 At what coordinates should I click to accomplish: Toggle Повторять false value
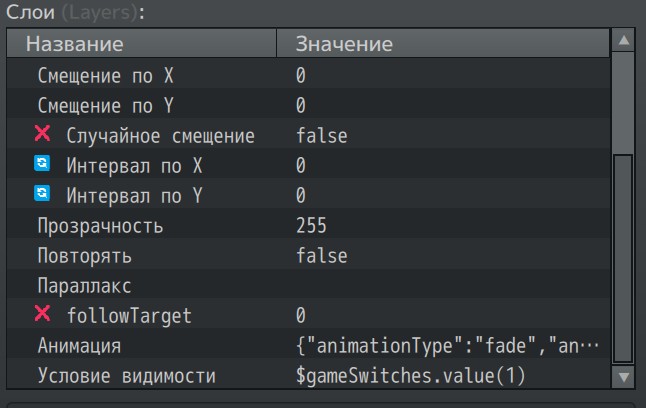click(x=322, y=256)
